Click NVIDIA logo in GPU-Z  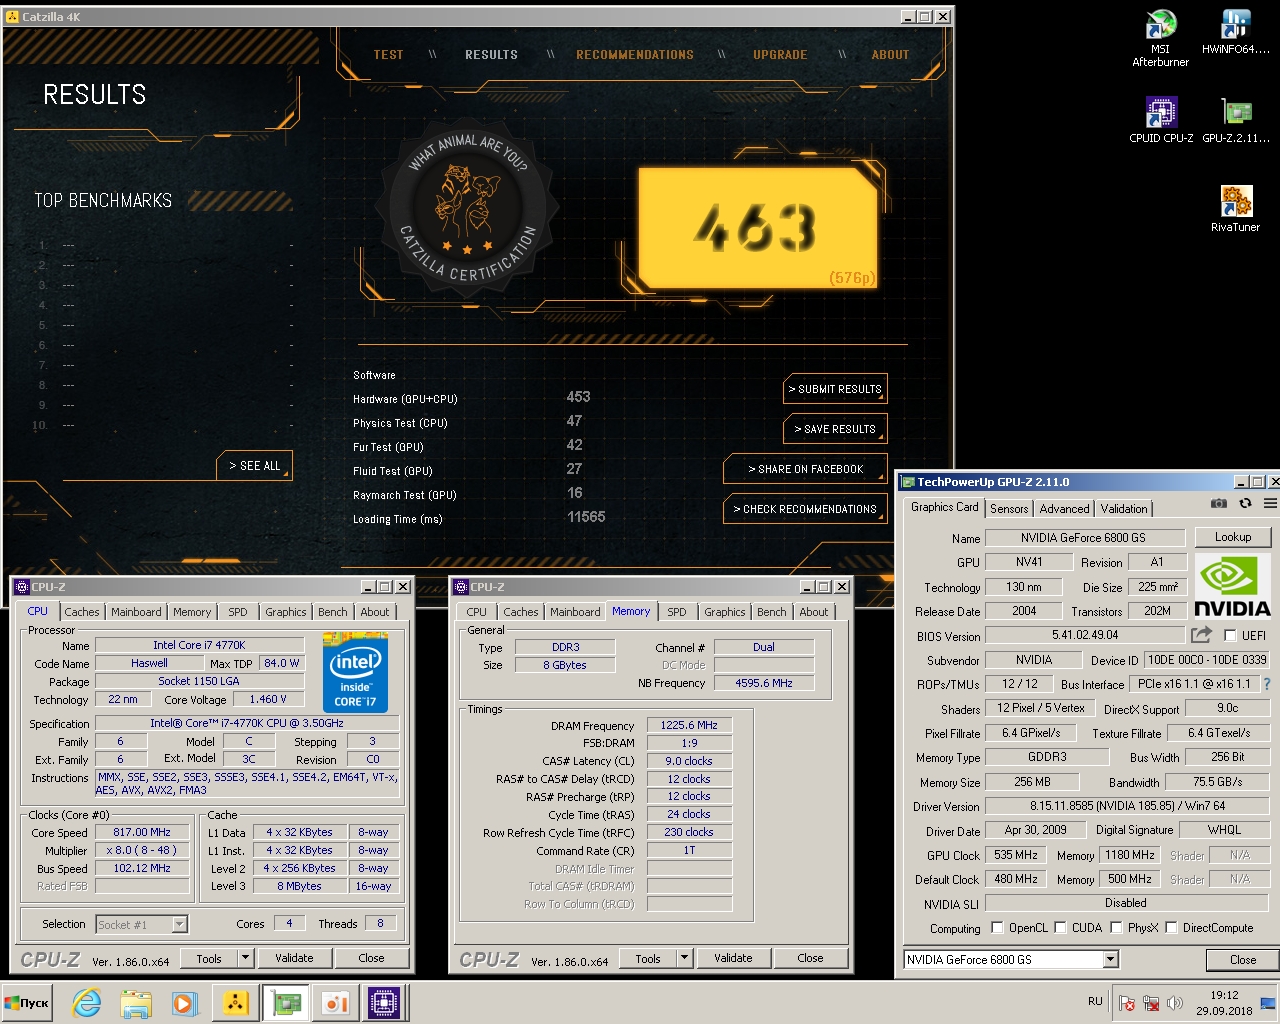[x=1232, y=587]
